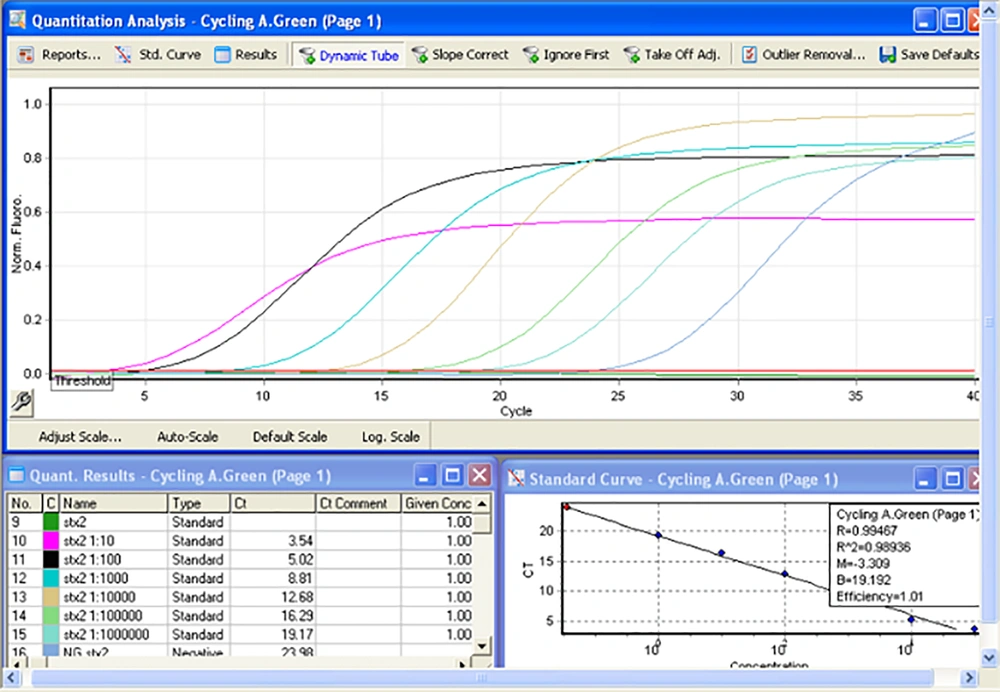Select the 'stx2 1:10' sample name

(89, 541)
